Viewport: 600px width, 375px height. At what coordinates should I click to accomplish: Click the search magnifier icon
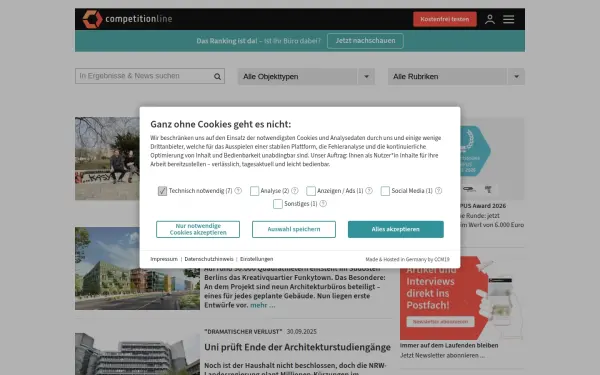[217, 77]
